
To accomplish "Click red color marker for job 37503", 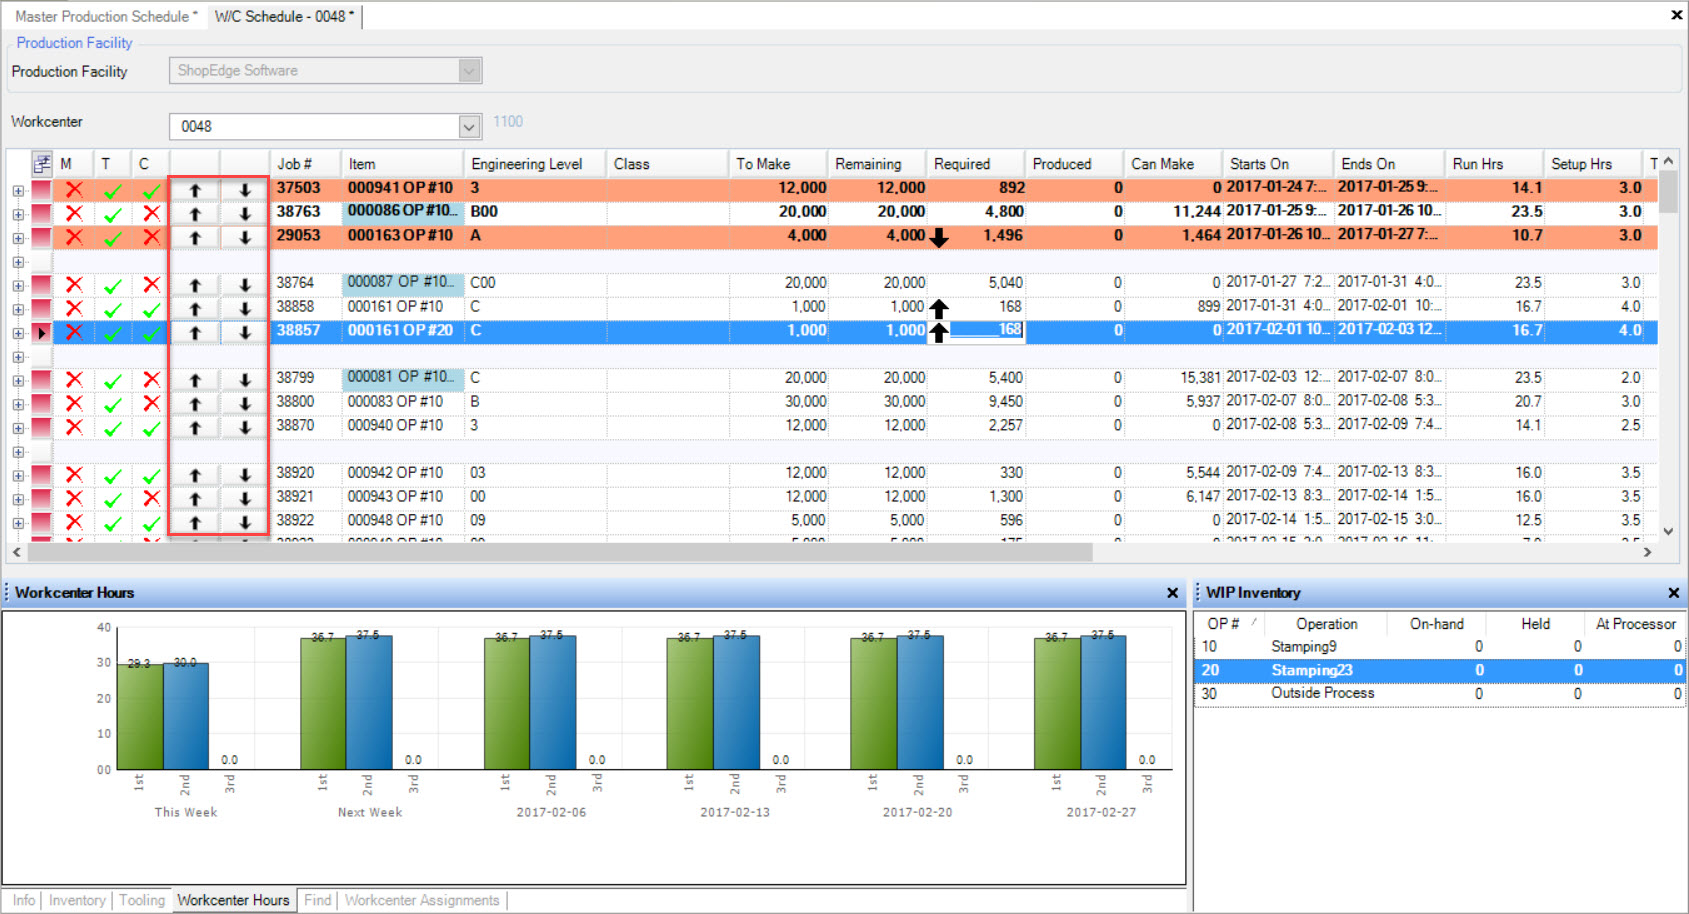I will [41, 190].
